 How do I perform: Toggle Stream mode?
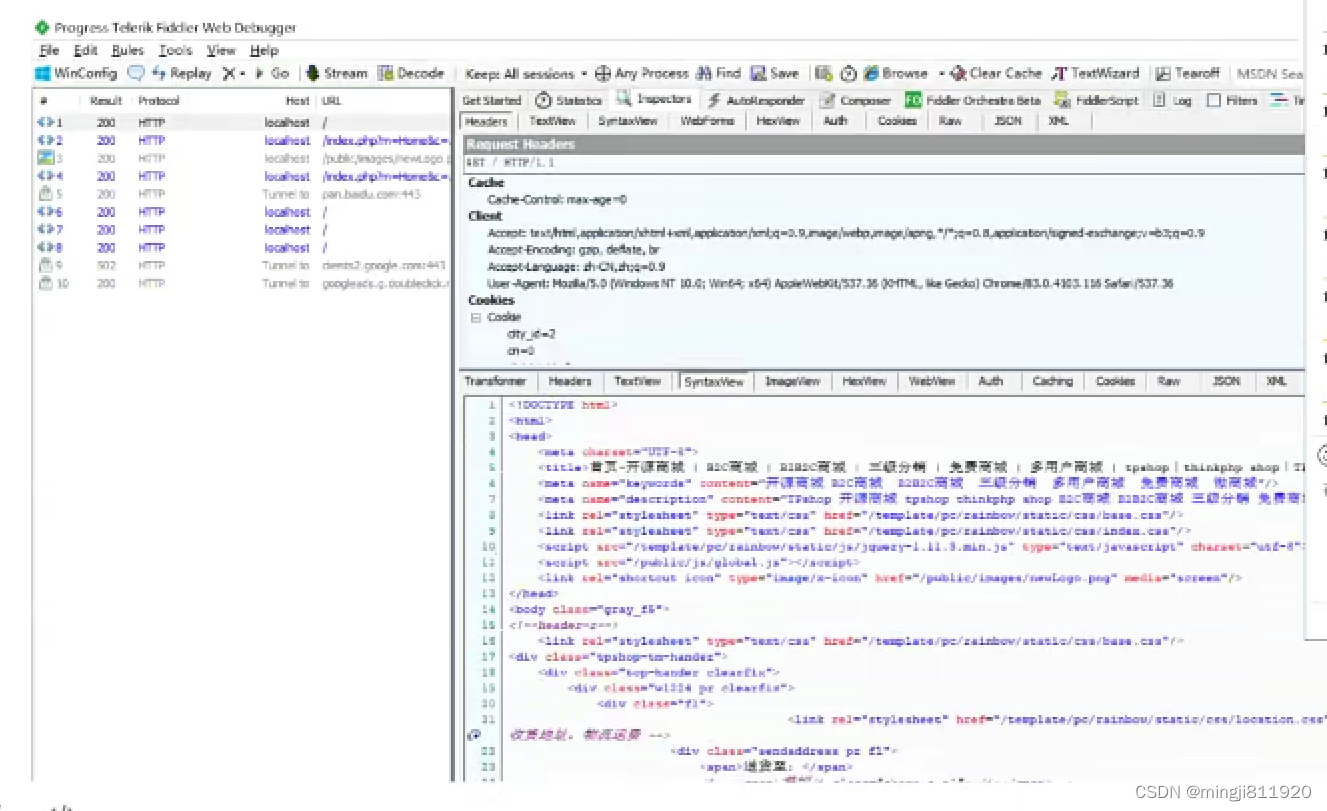[x=337, y=73]
